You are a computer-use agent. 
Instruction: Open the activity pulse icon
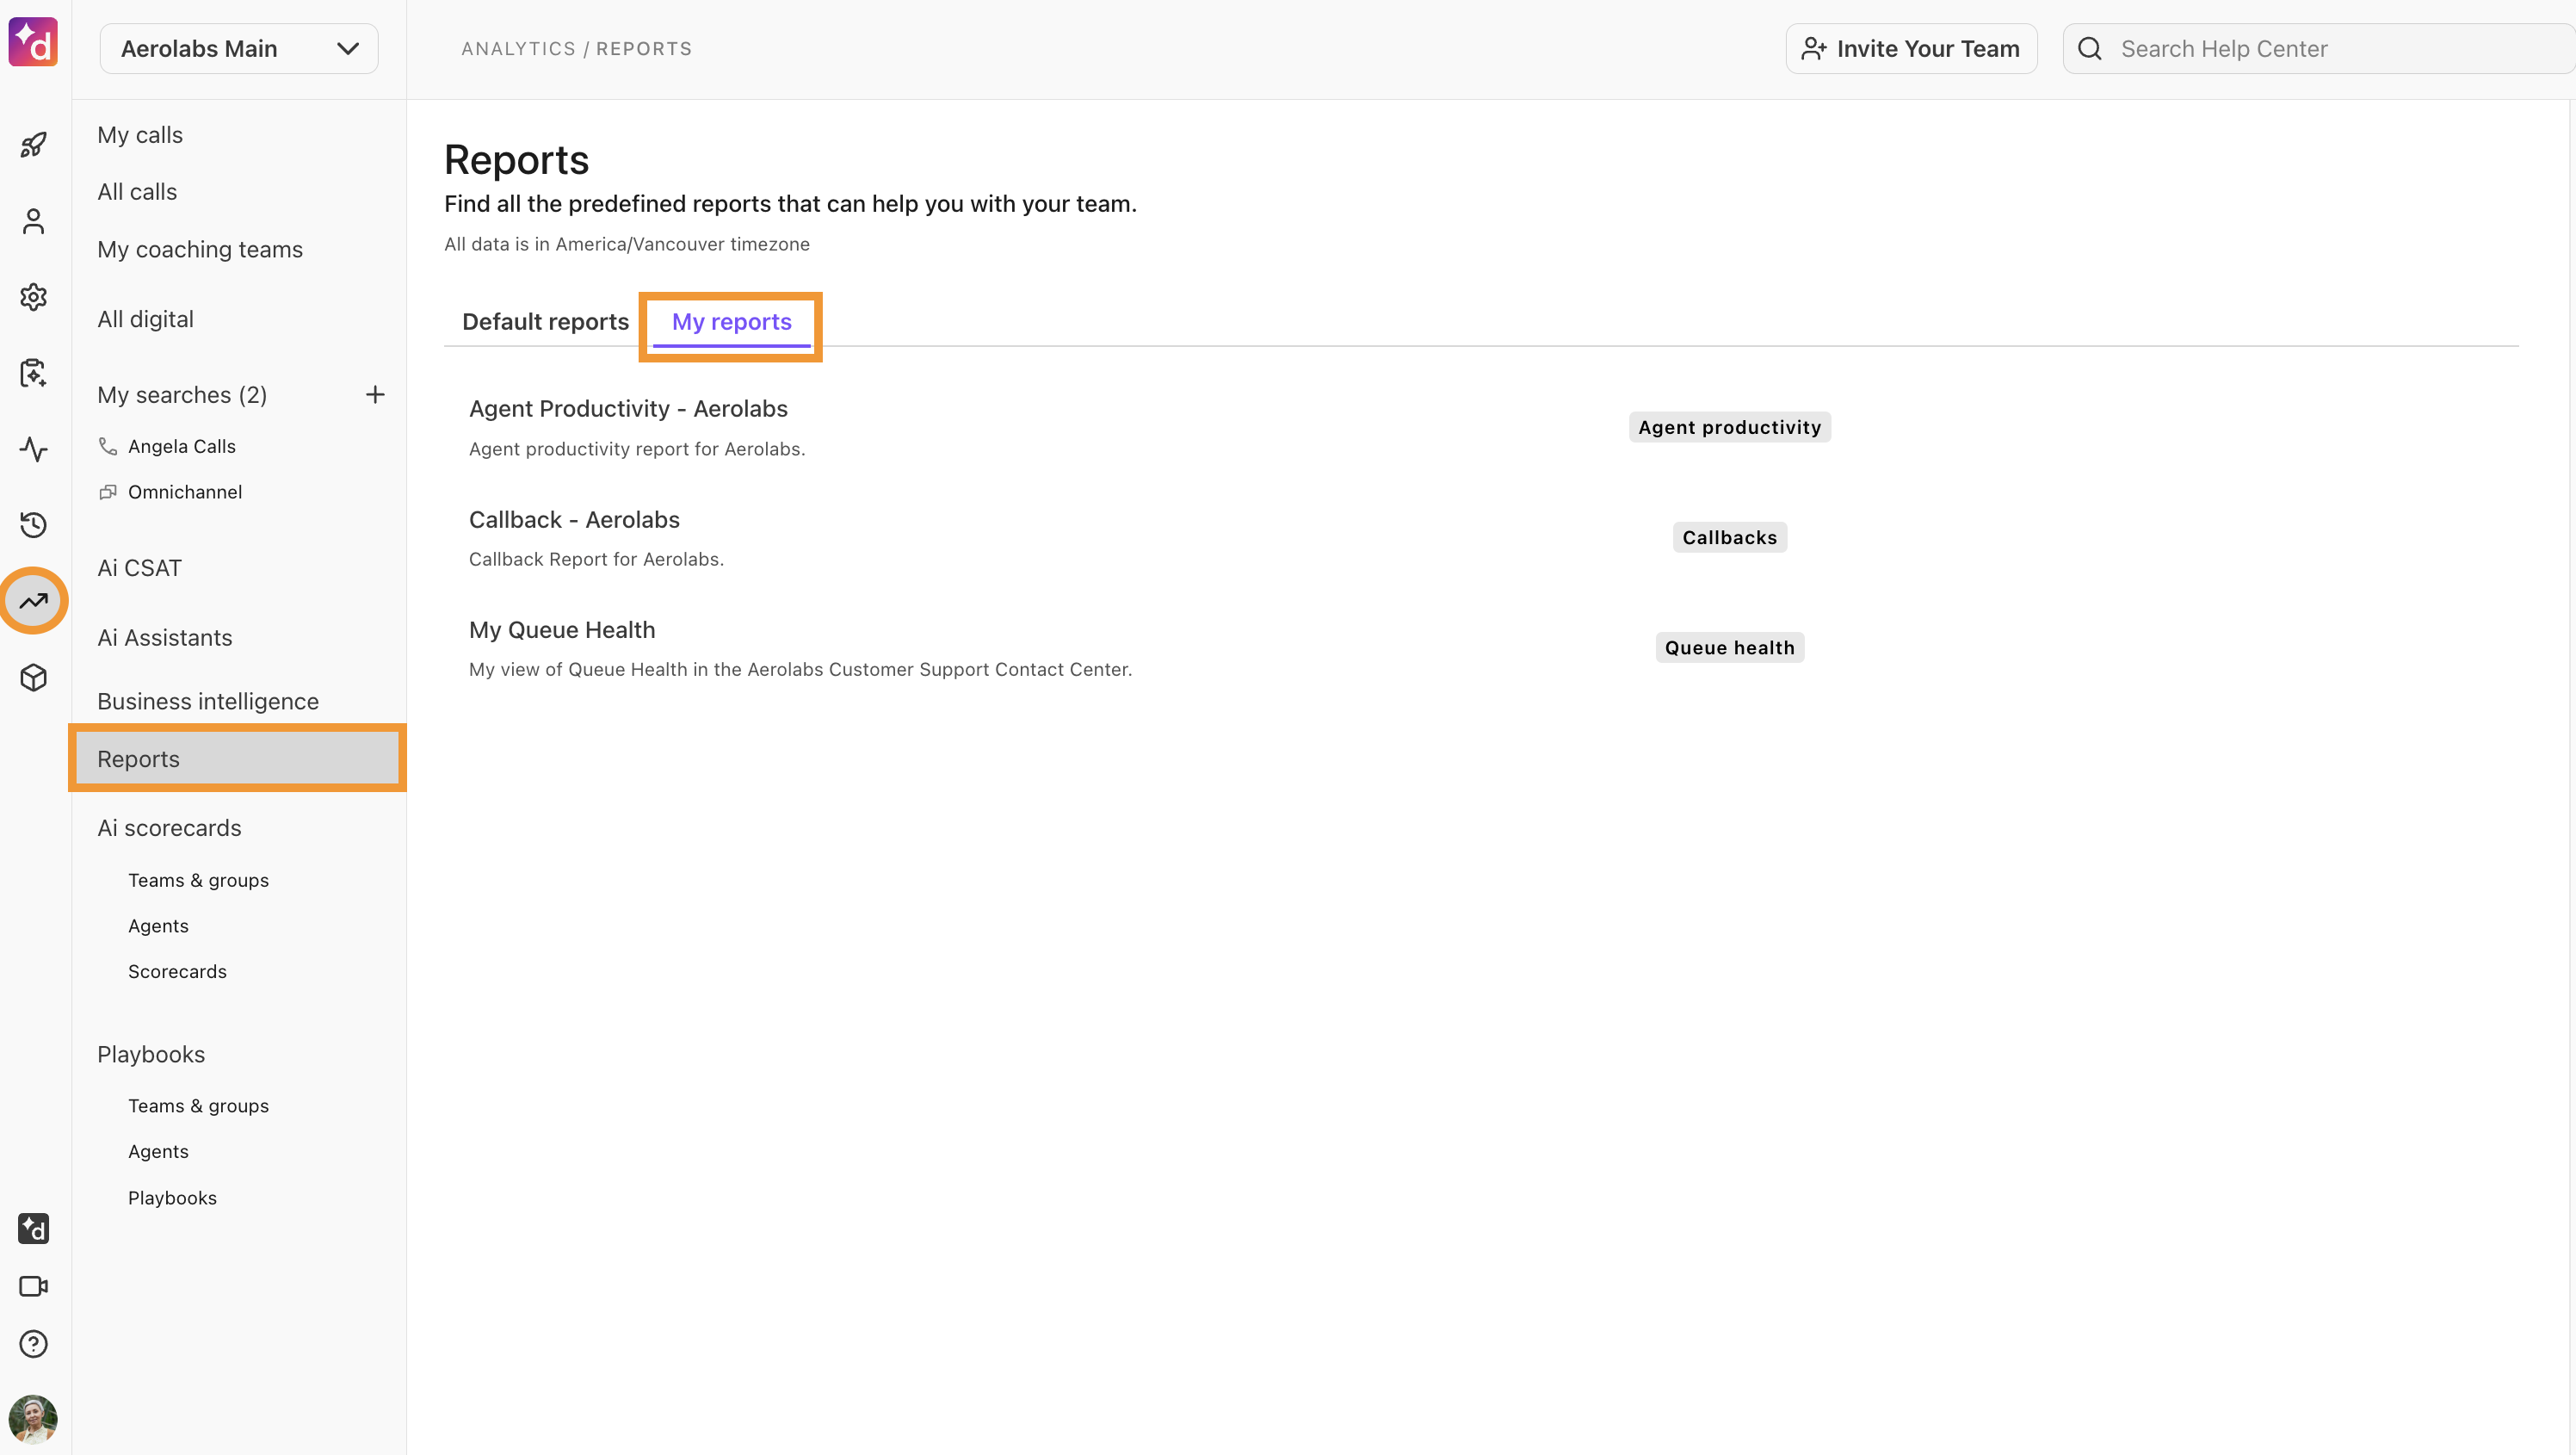(x=33, y=449)
